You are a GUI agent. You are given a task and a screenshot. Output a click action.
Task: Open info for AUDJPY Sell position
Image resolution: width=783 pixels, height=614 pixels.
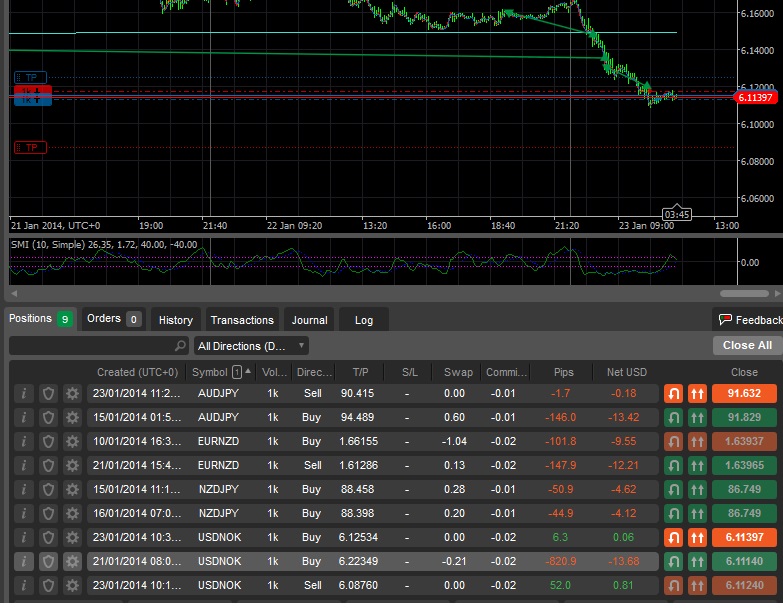pyautogui.click(x=23, y=393)
